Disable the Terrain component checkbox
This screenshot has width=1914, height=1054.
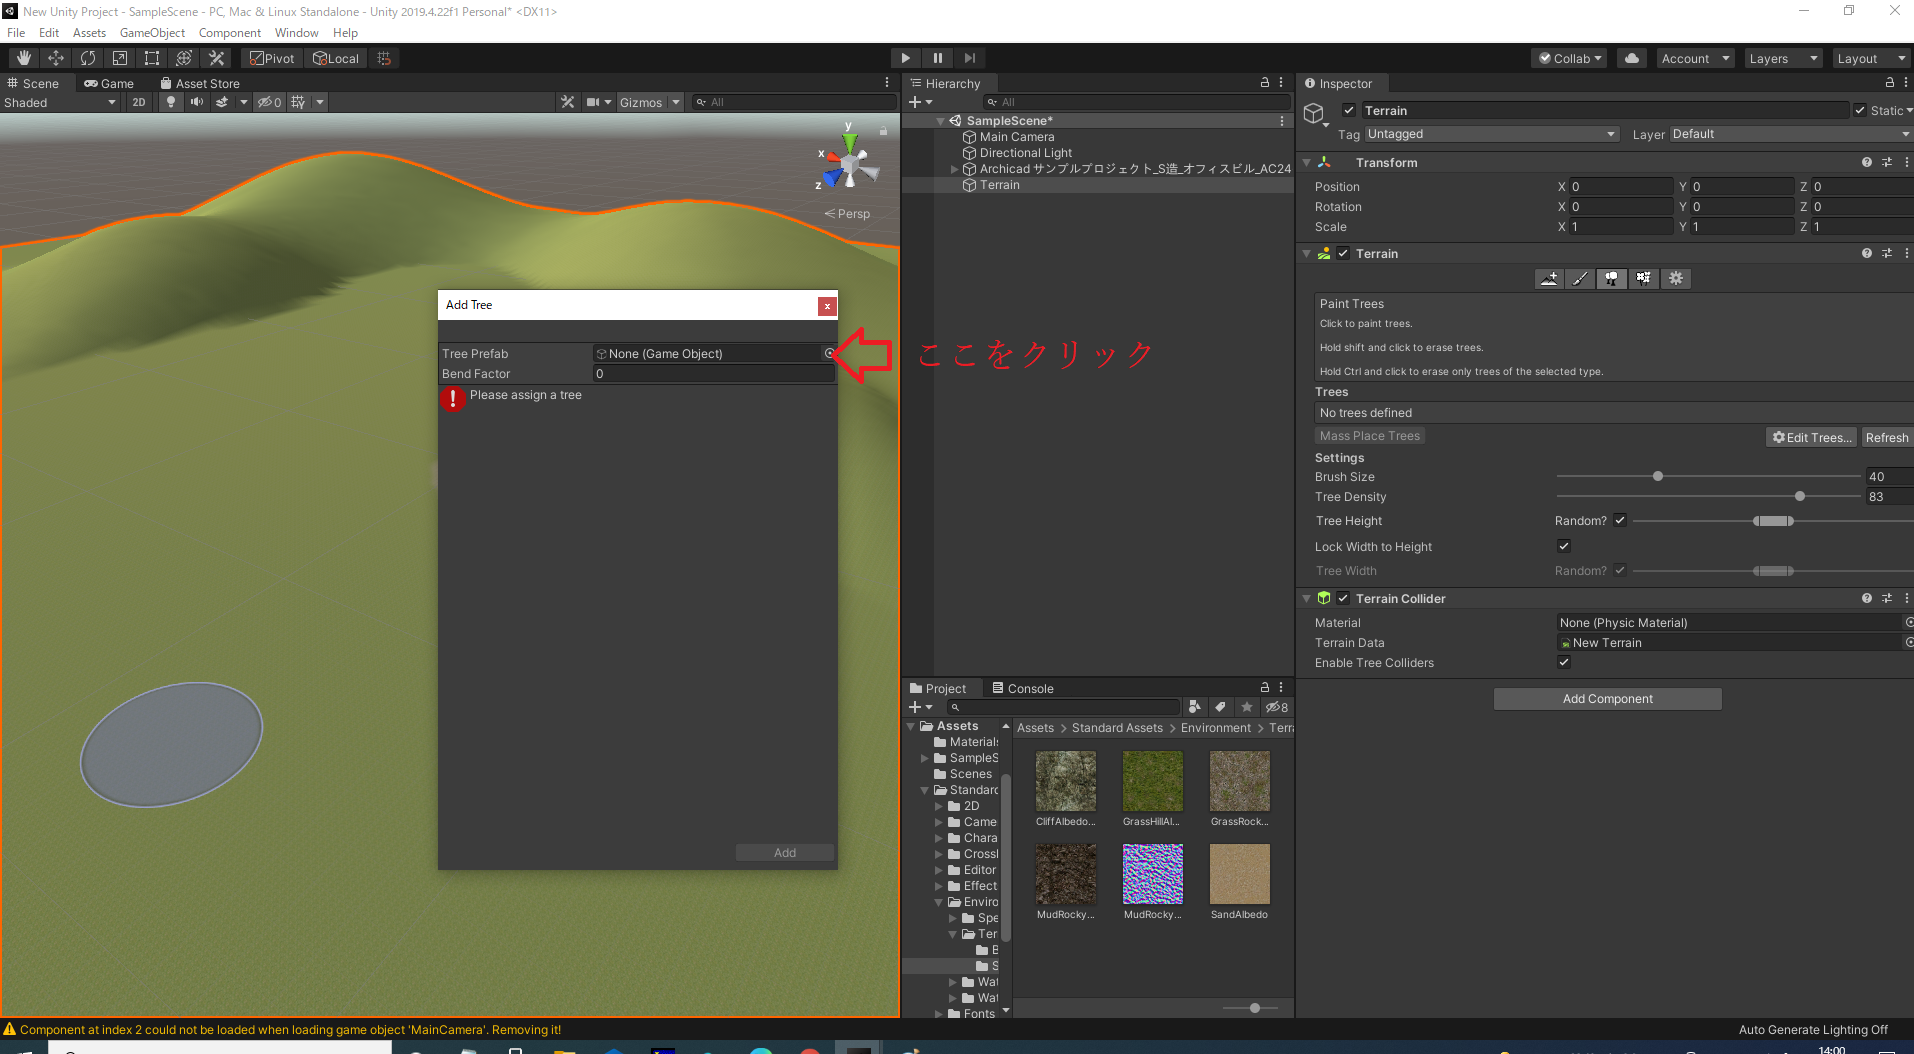[x=1343, y=253]
